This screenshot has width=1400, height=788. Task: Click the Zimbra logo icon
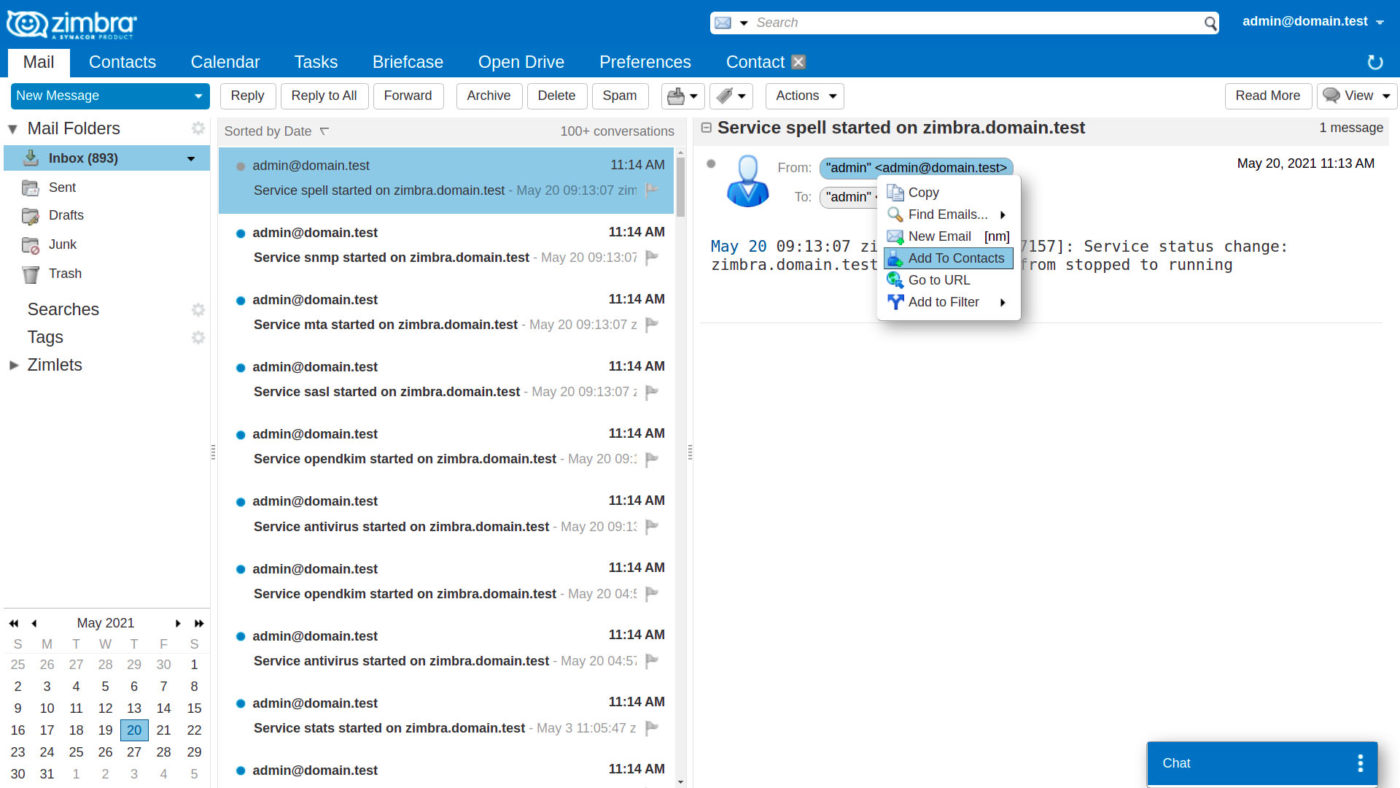pos(27,22)
